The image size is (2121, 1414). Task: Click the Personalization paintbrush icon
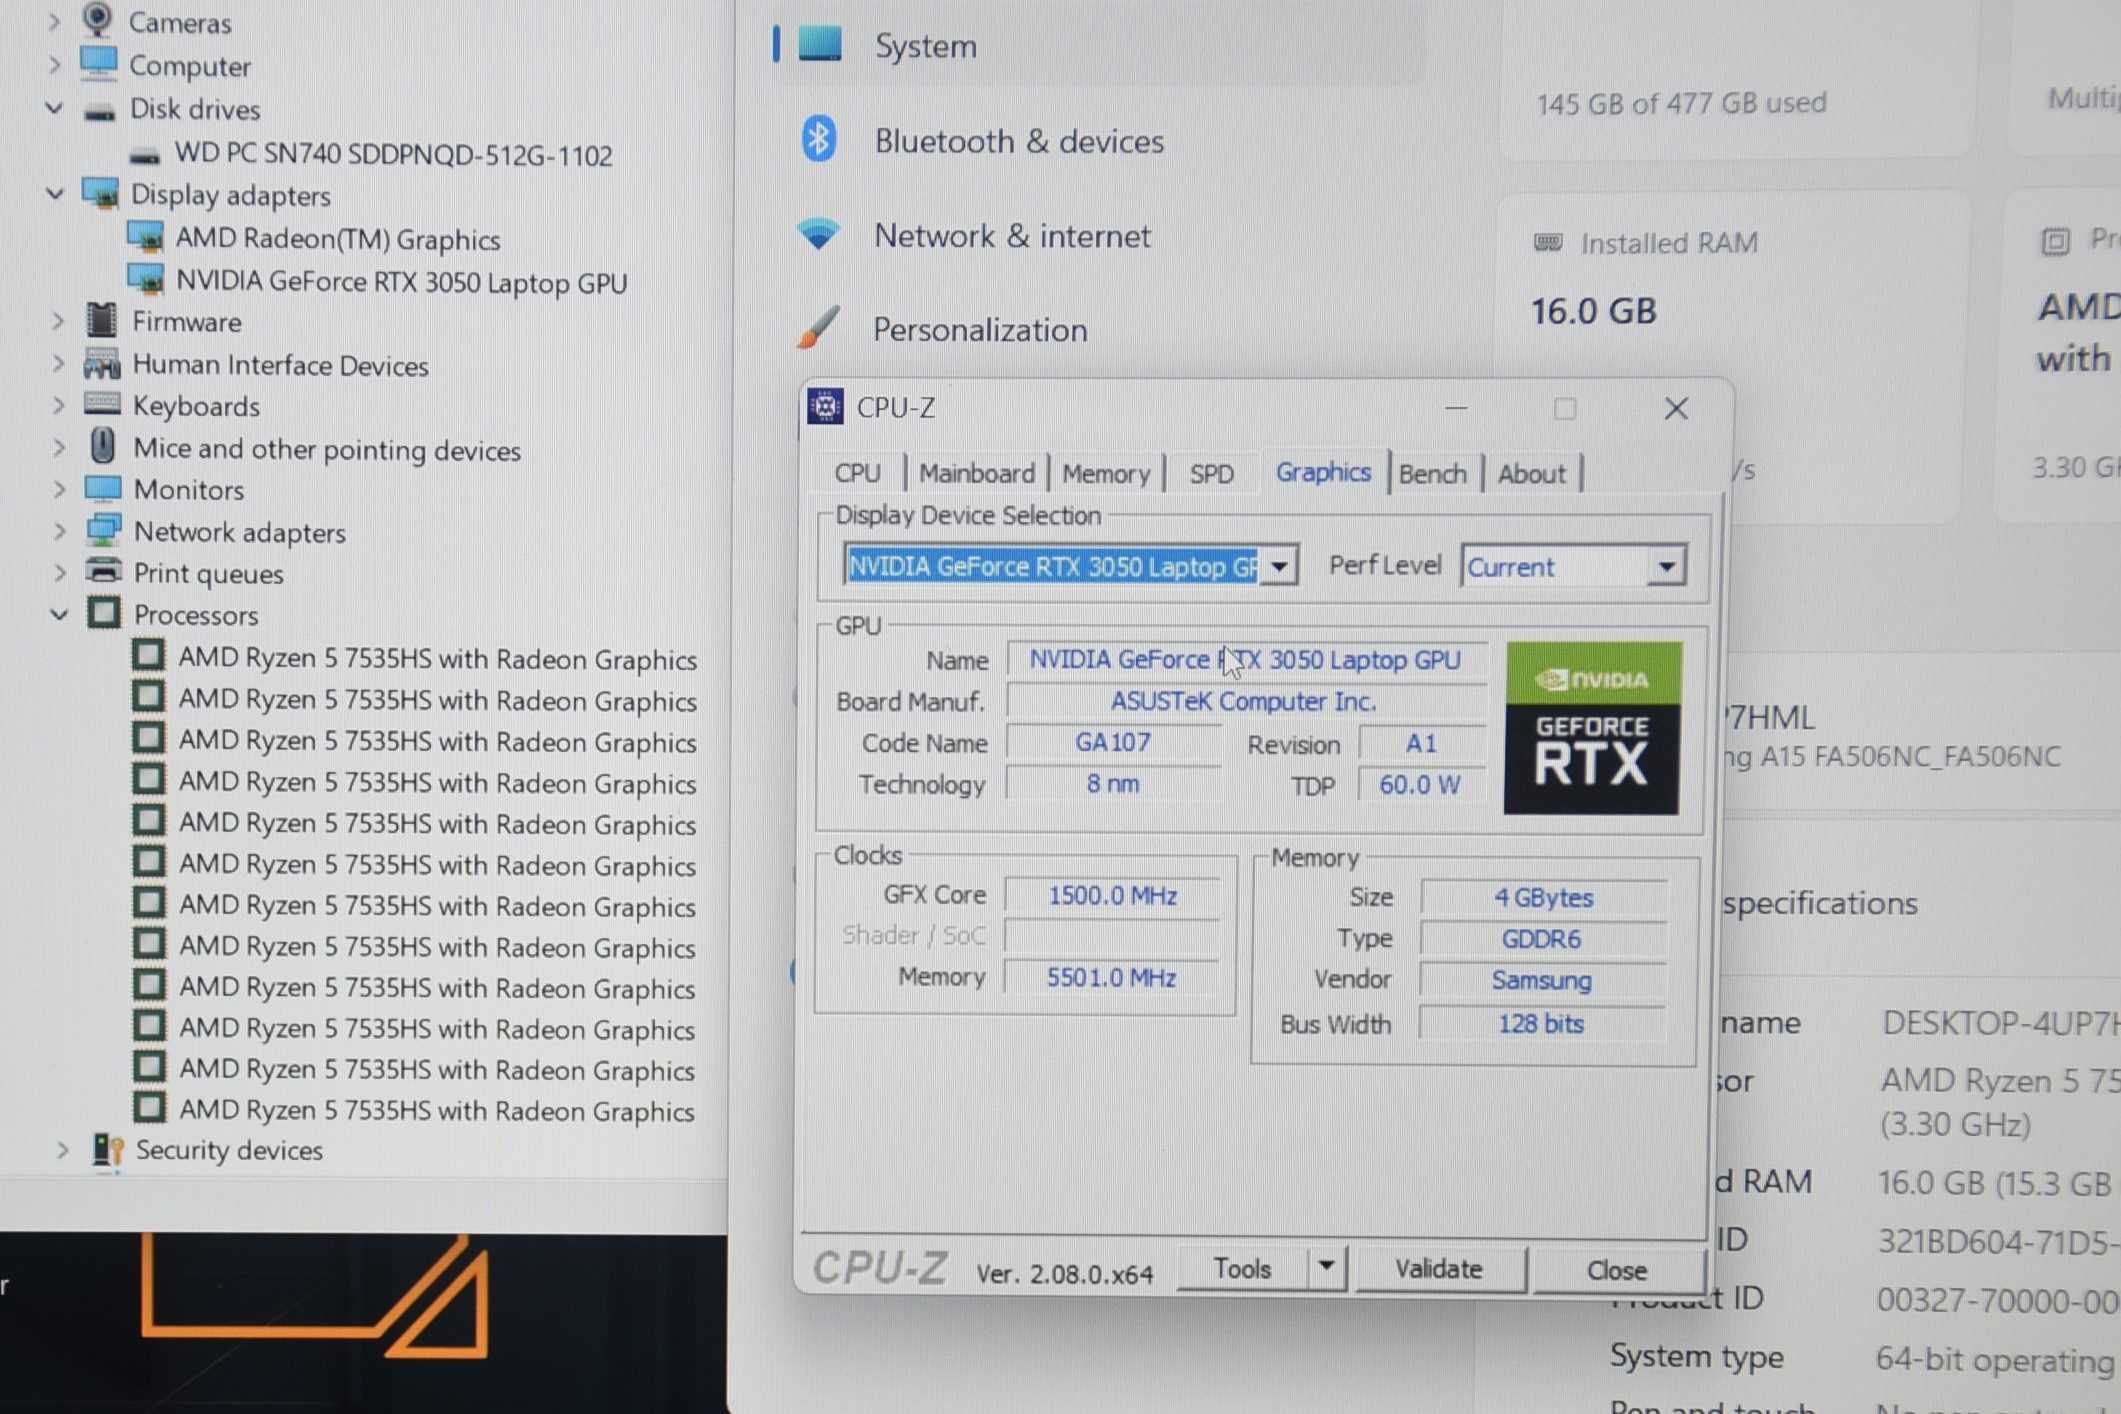819,328
